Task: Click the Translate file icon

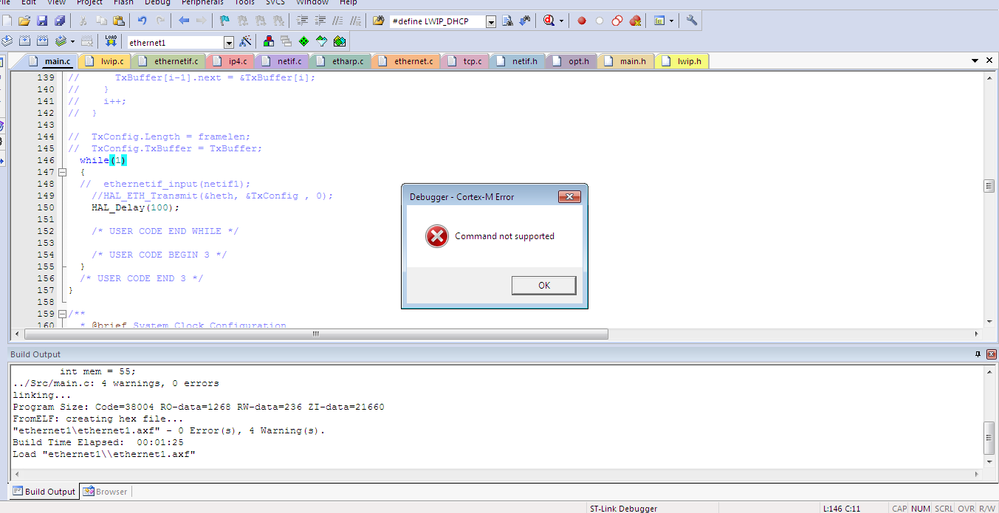Action: click(7, 41)
